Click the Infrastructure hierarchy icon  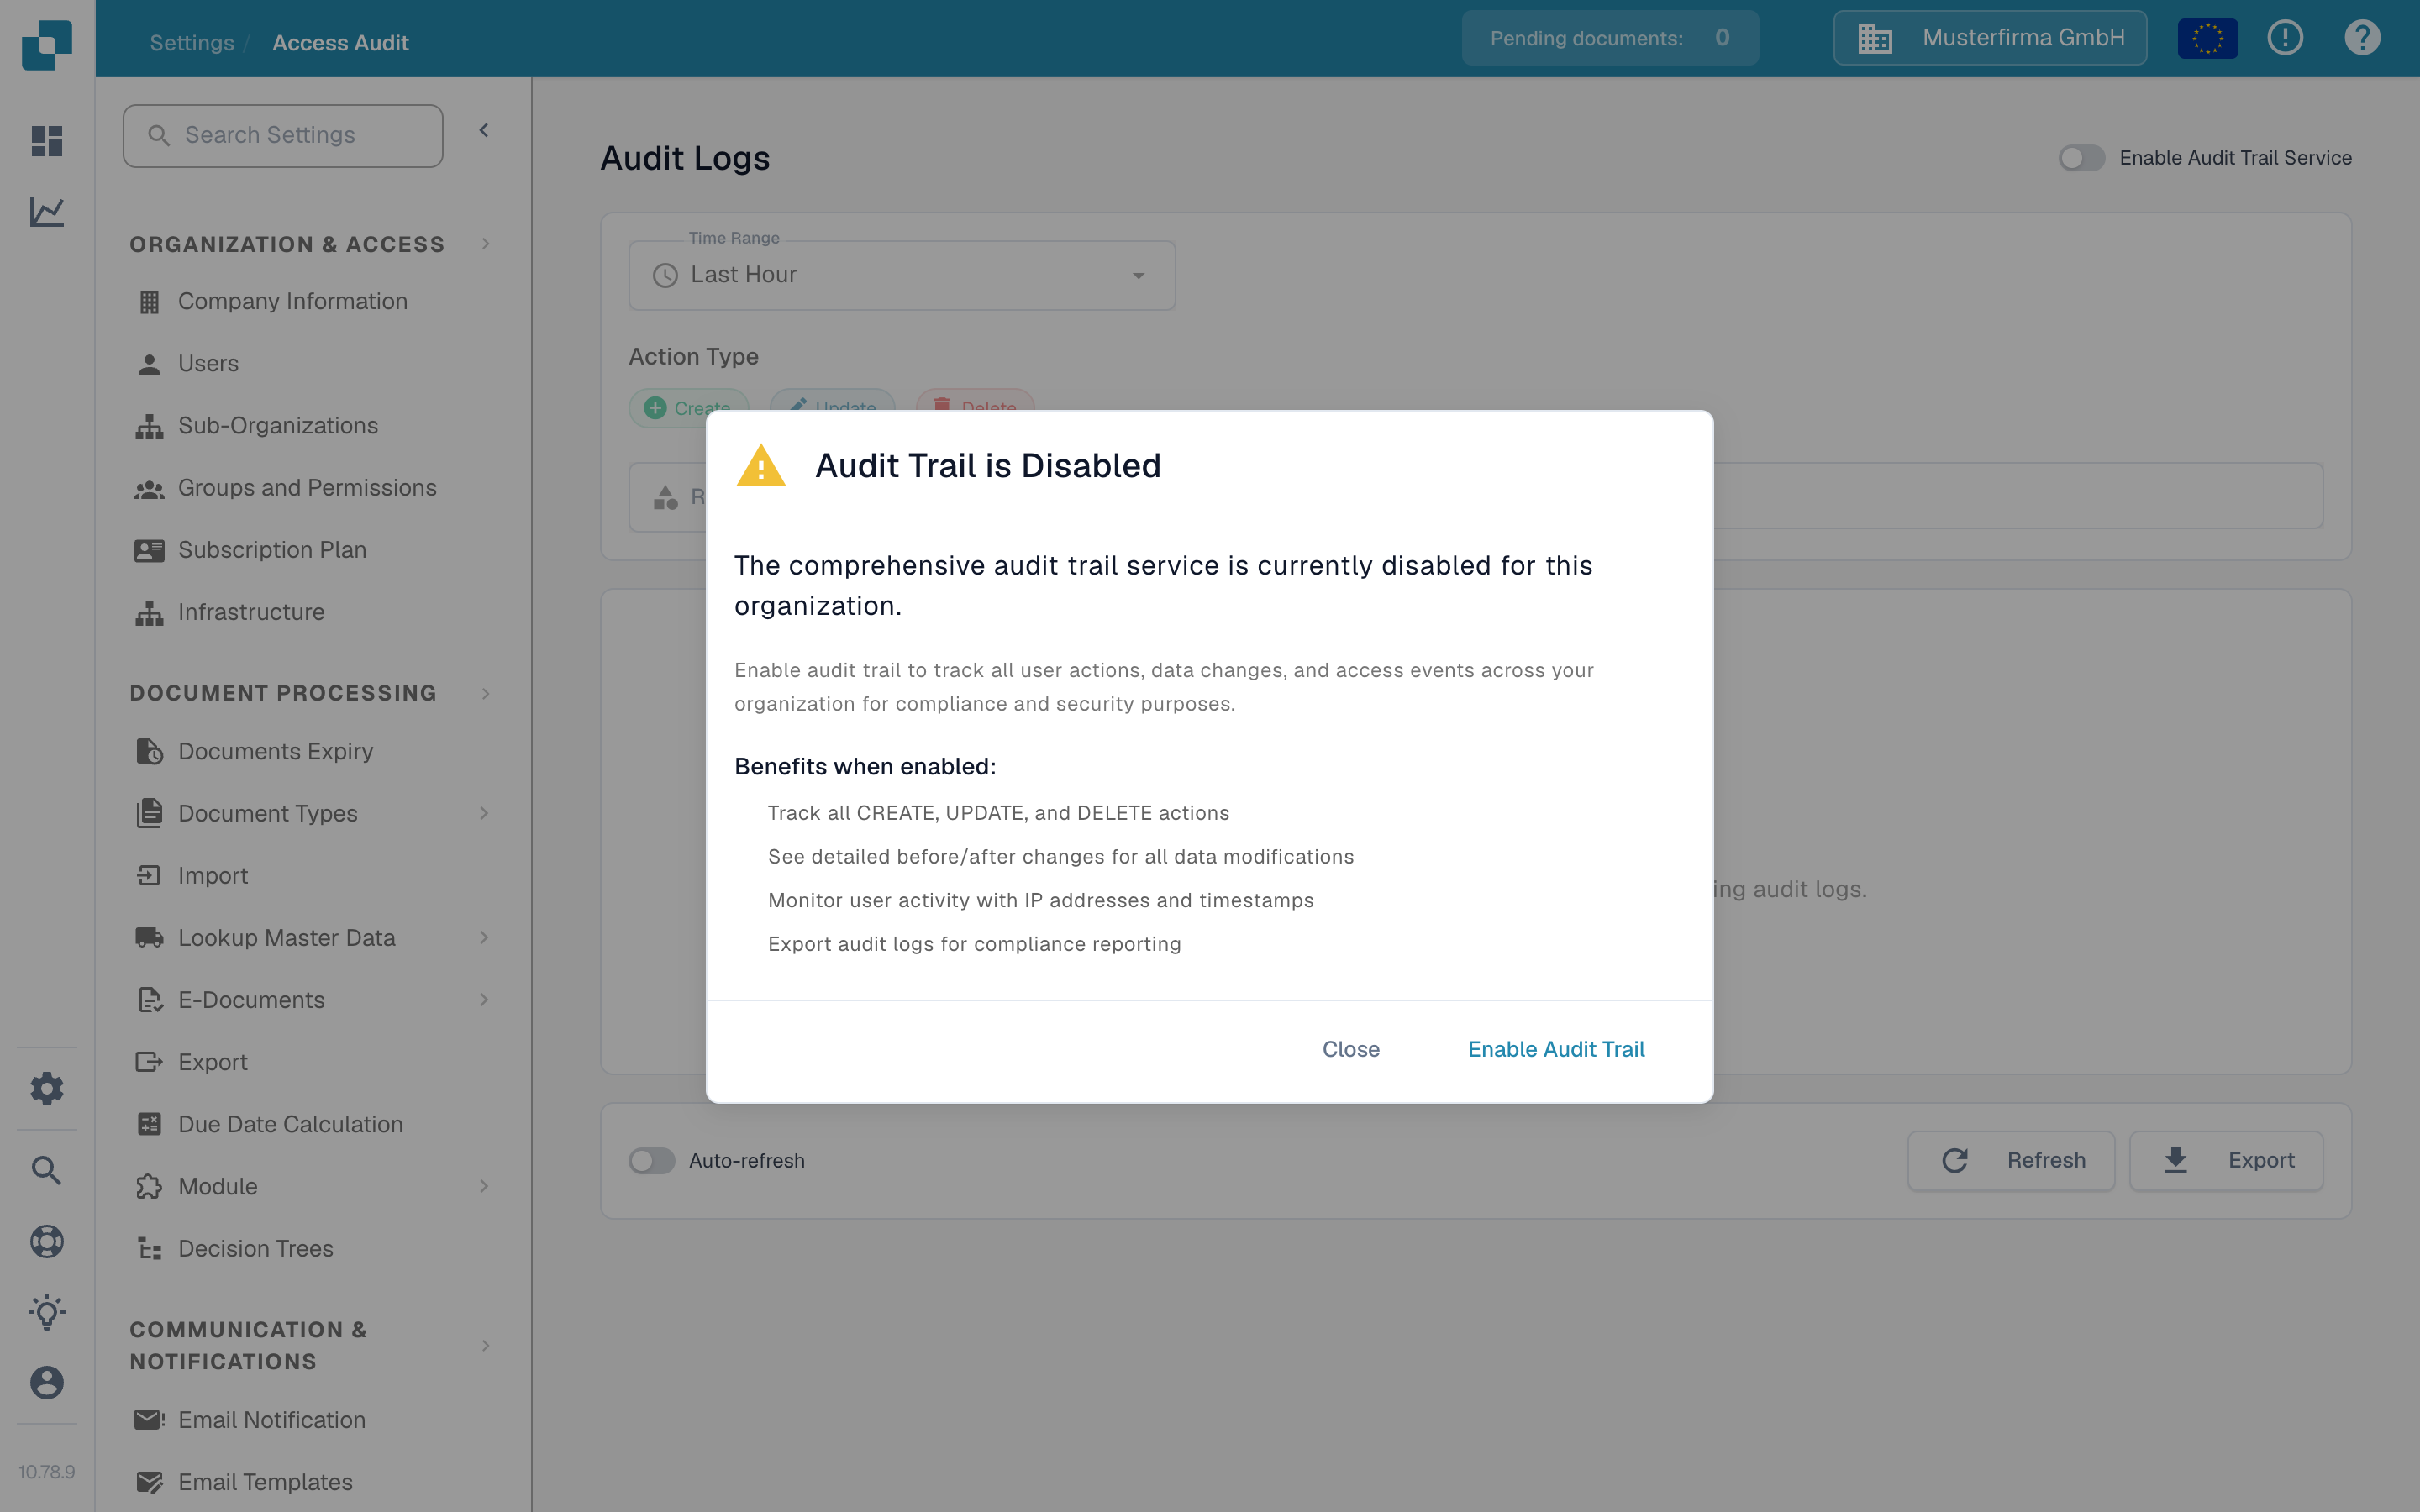pyautogui.click(x=149, y=612)
